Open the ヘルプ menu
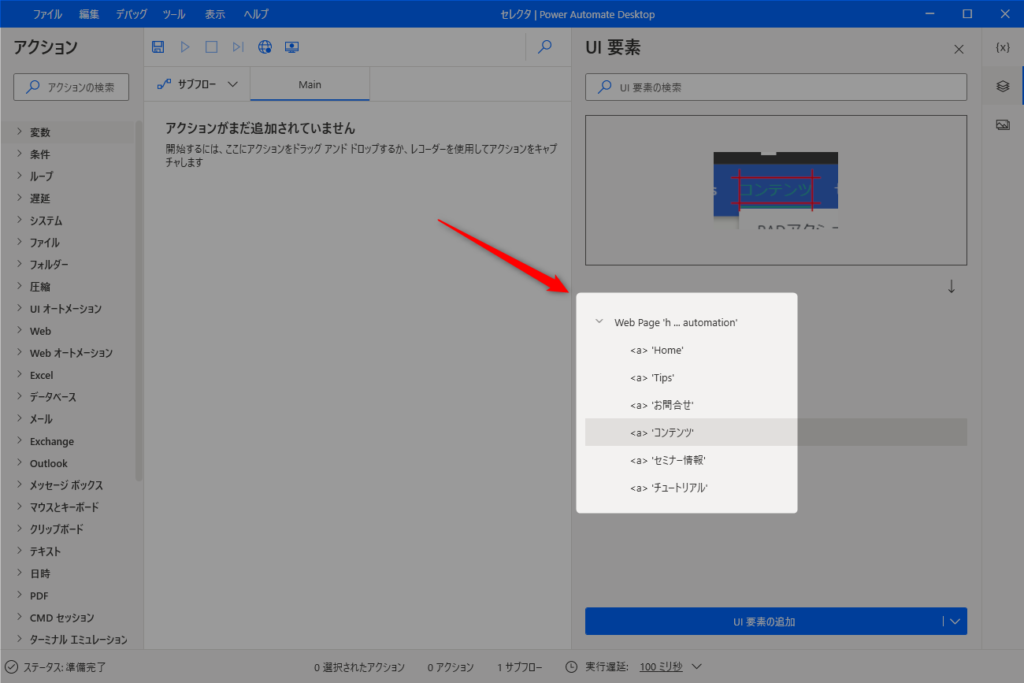The width and height of the screenshot is (1024, 683). 256,14
